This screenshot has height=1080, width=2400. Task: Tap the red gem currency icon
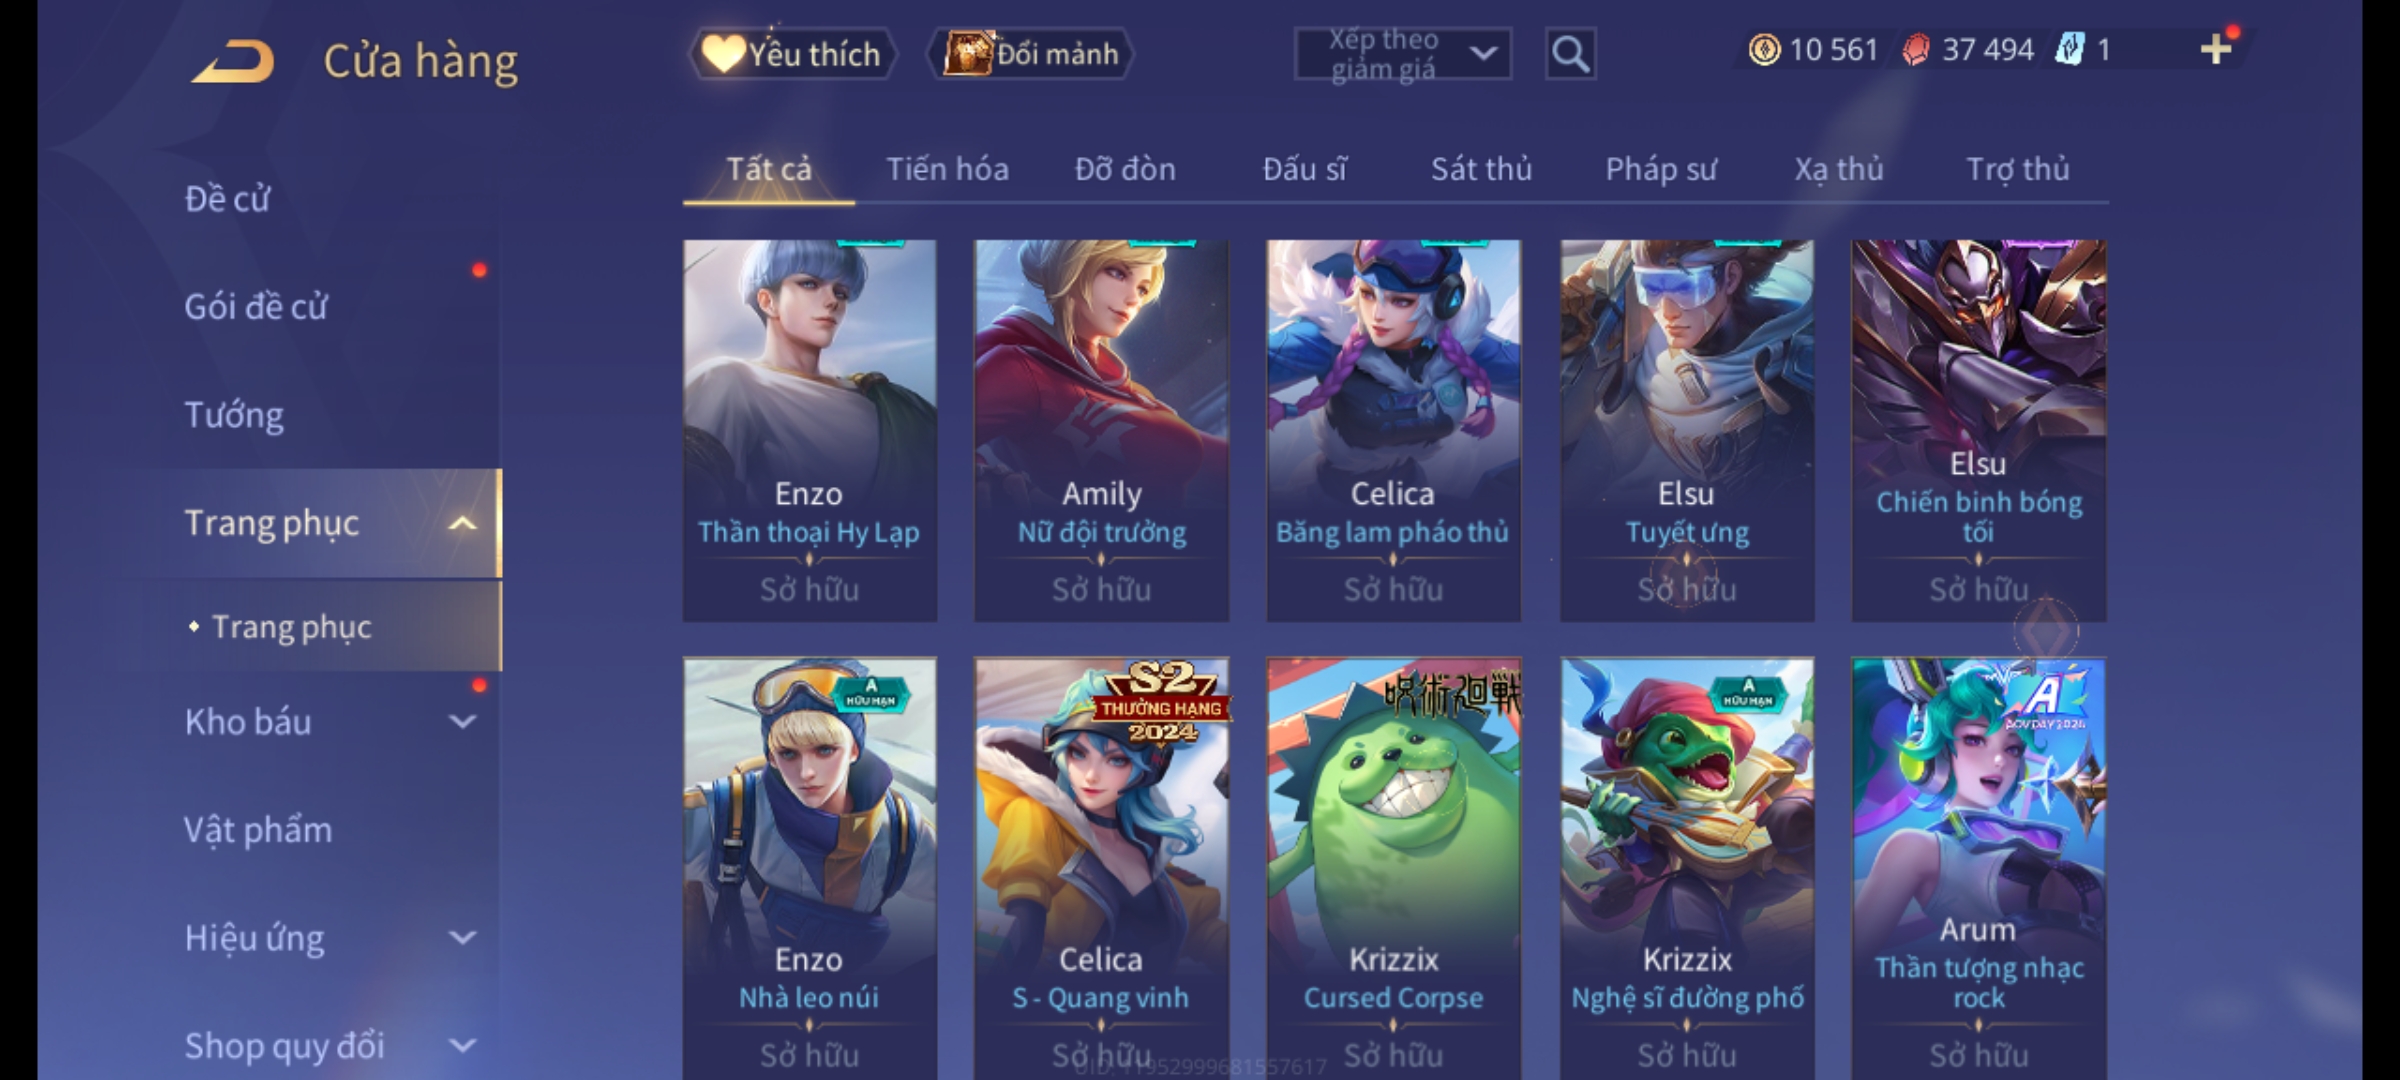coord(1915,49)
